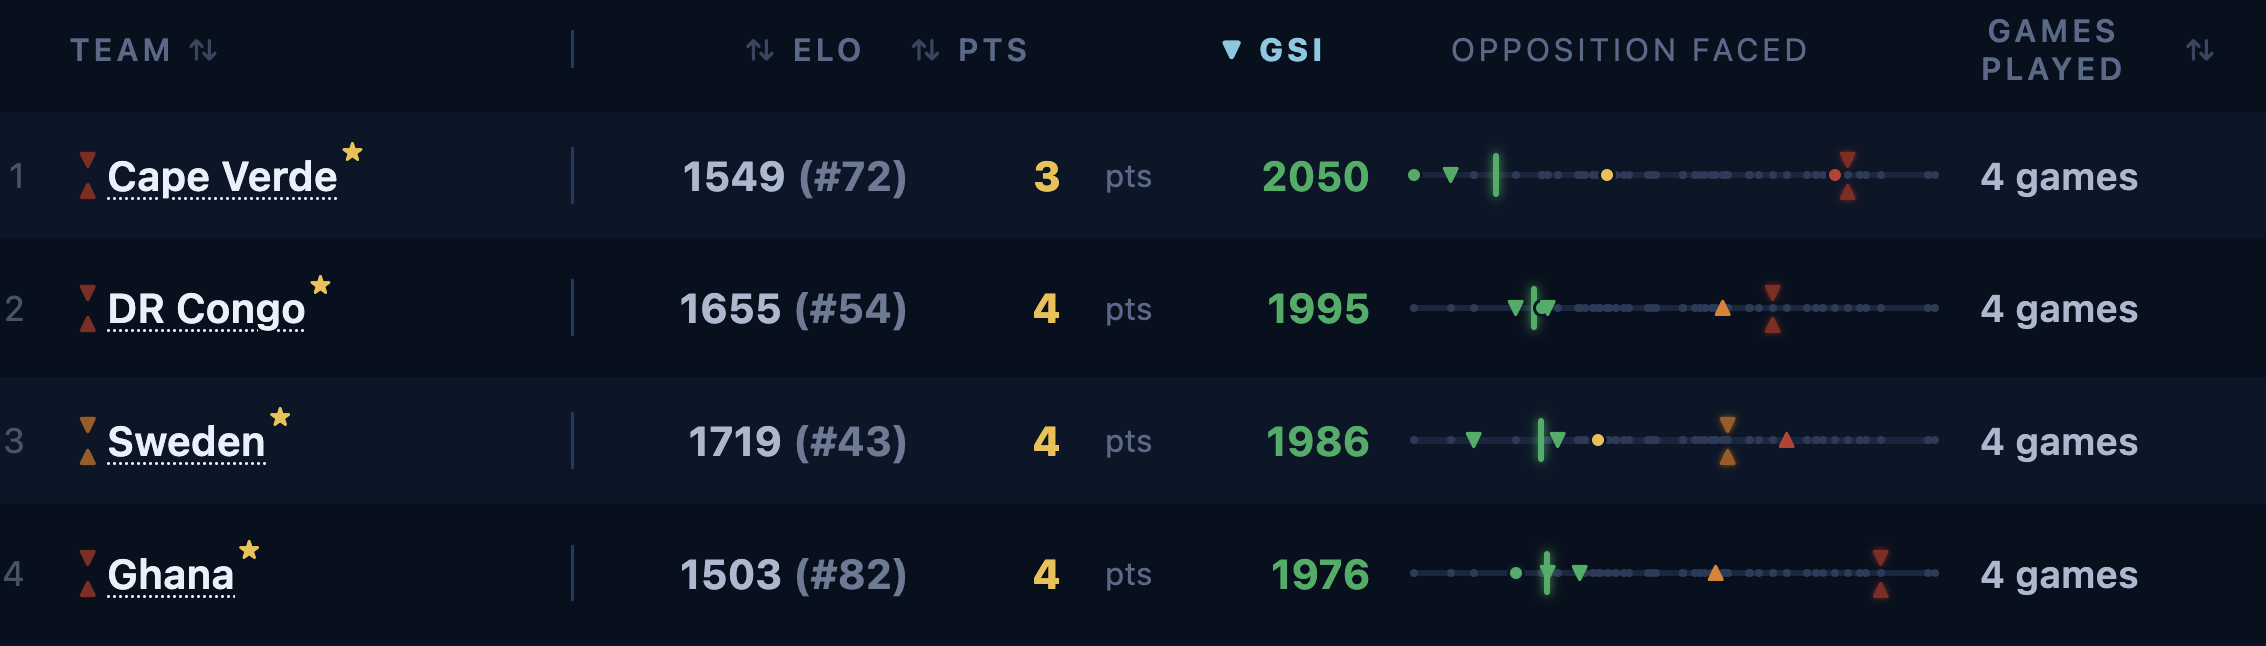
Task: Click orange triangle on Ghana opposition chart
Action: click(1716, 573)
